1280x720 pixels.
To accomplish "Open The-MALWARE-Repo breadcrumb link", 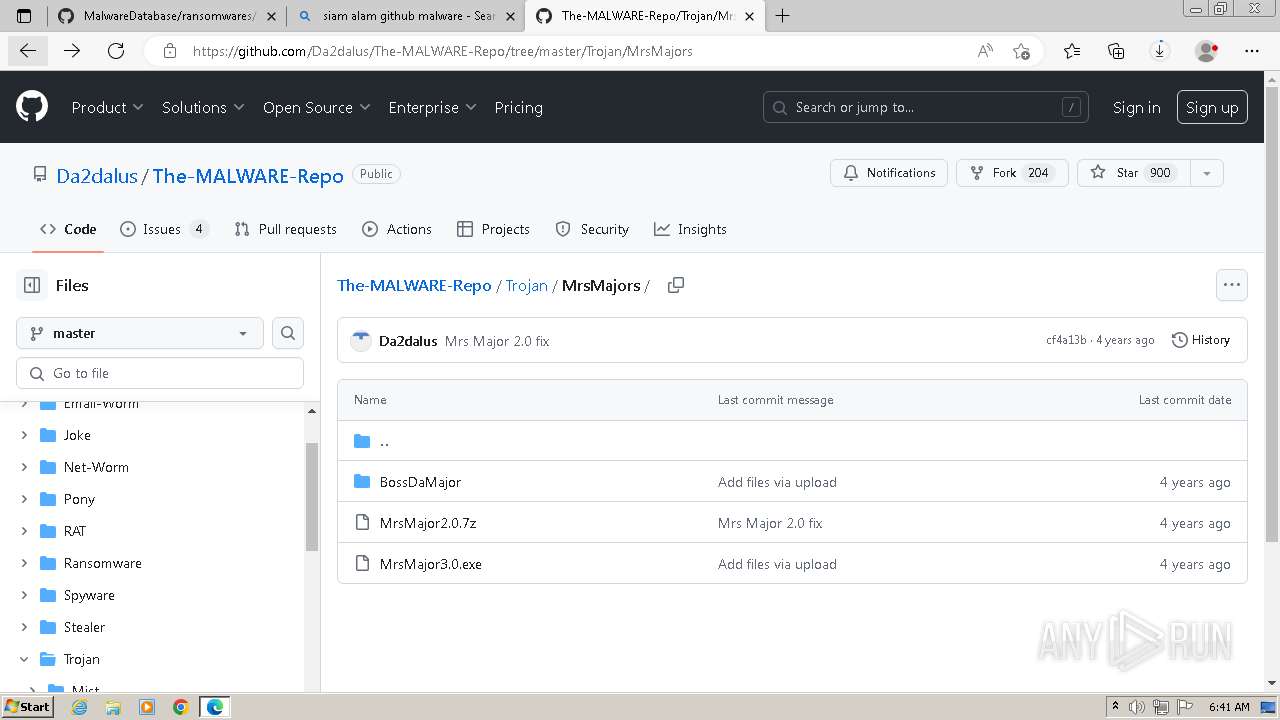I will pos(414,285).
